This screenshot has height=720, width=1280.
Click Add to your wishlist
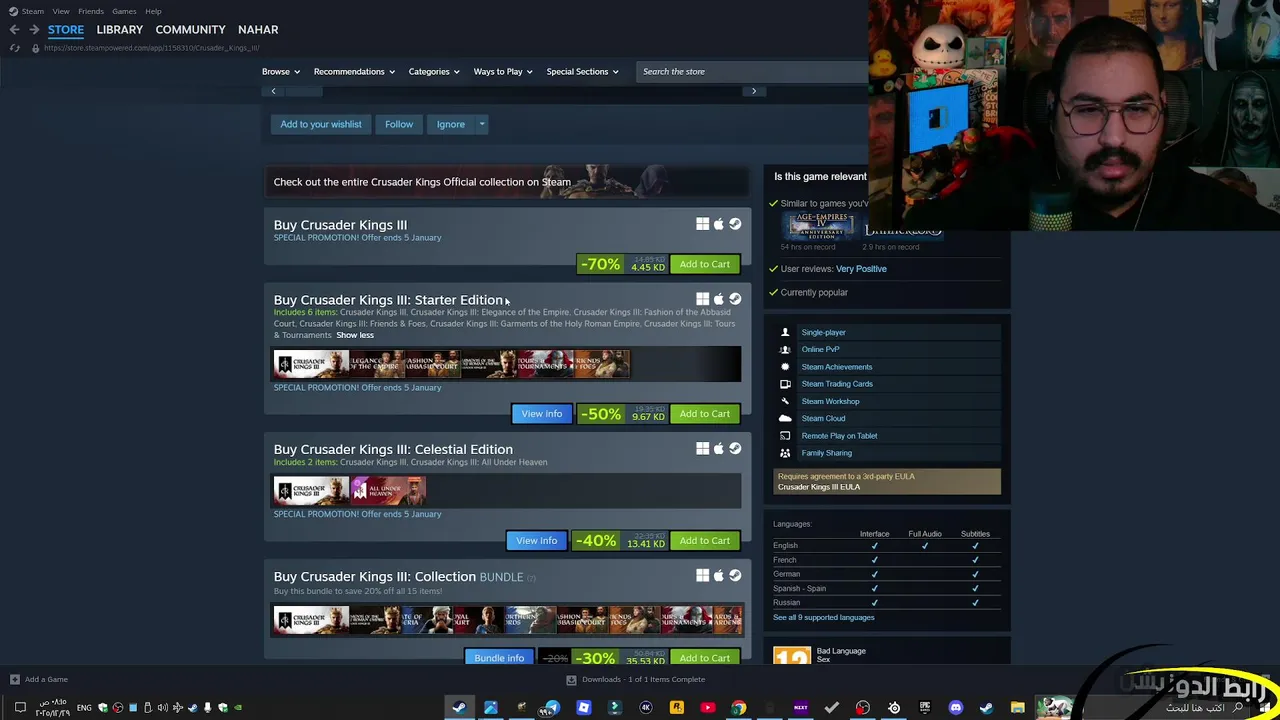click(x=321, y=124)
